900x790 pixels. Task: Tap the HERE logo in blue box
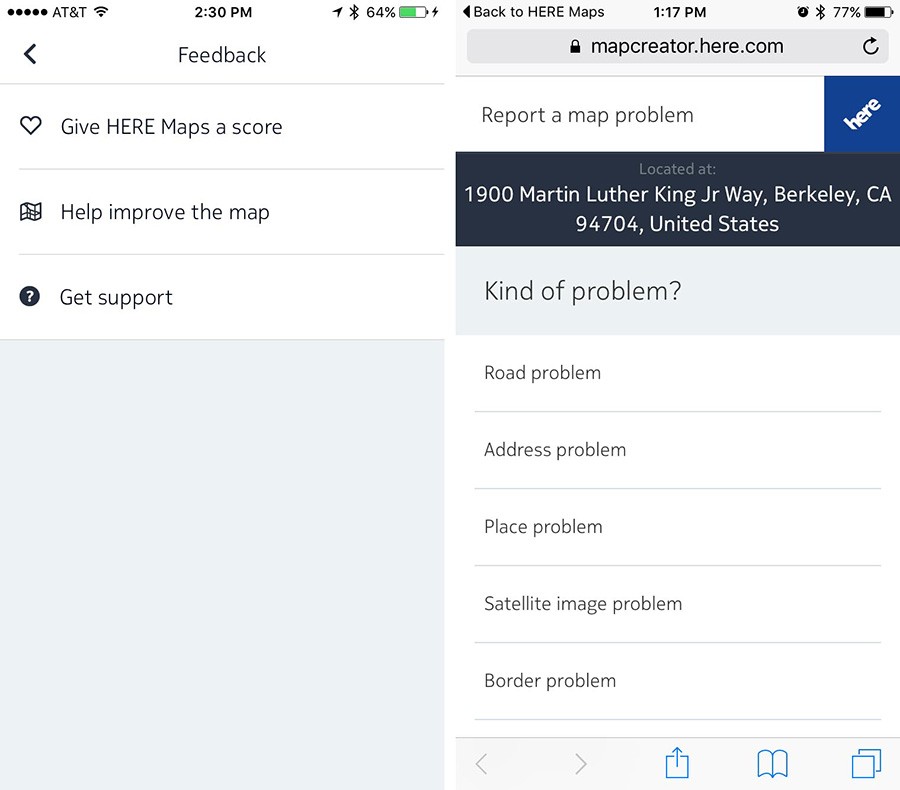[862, 114]
